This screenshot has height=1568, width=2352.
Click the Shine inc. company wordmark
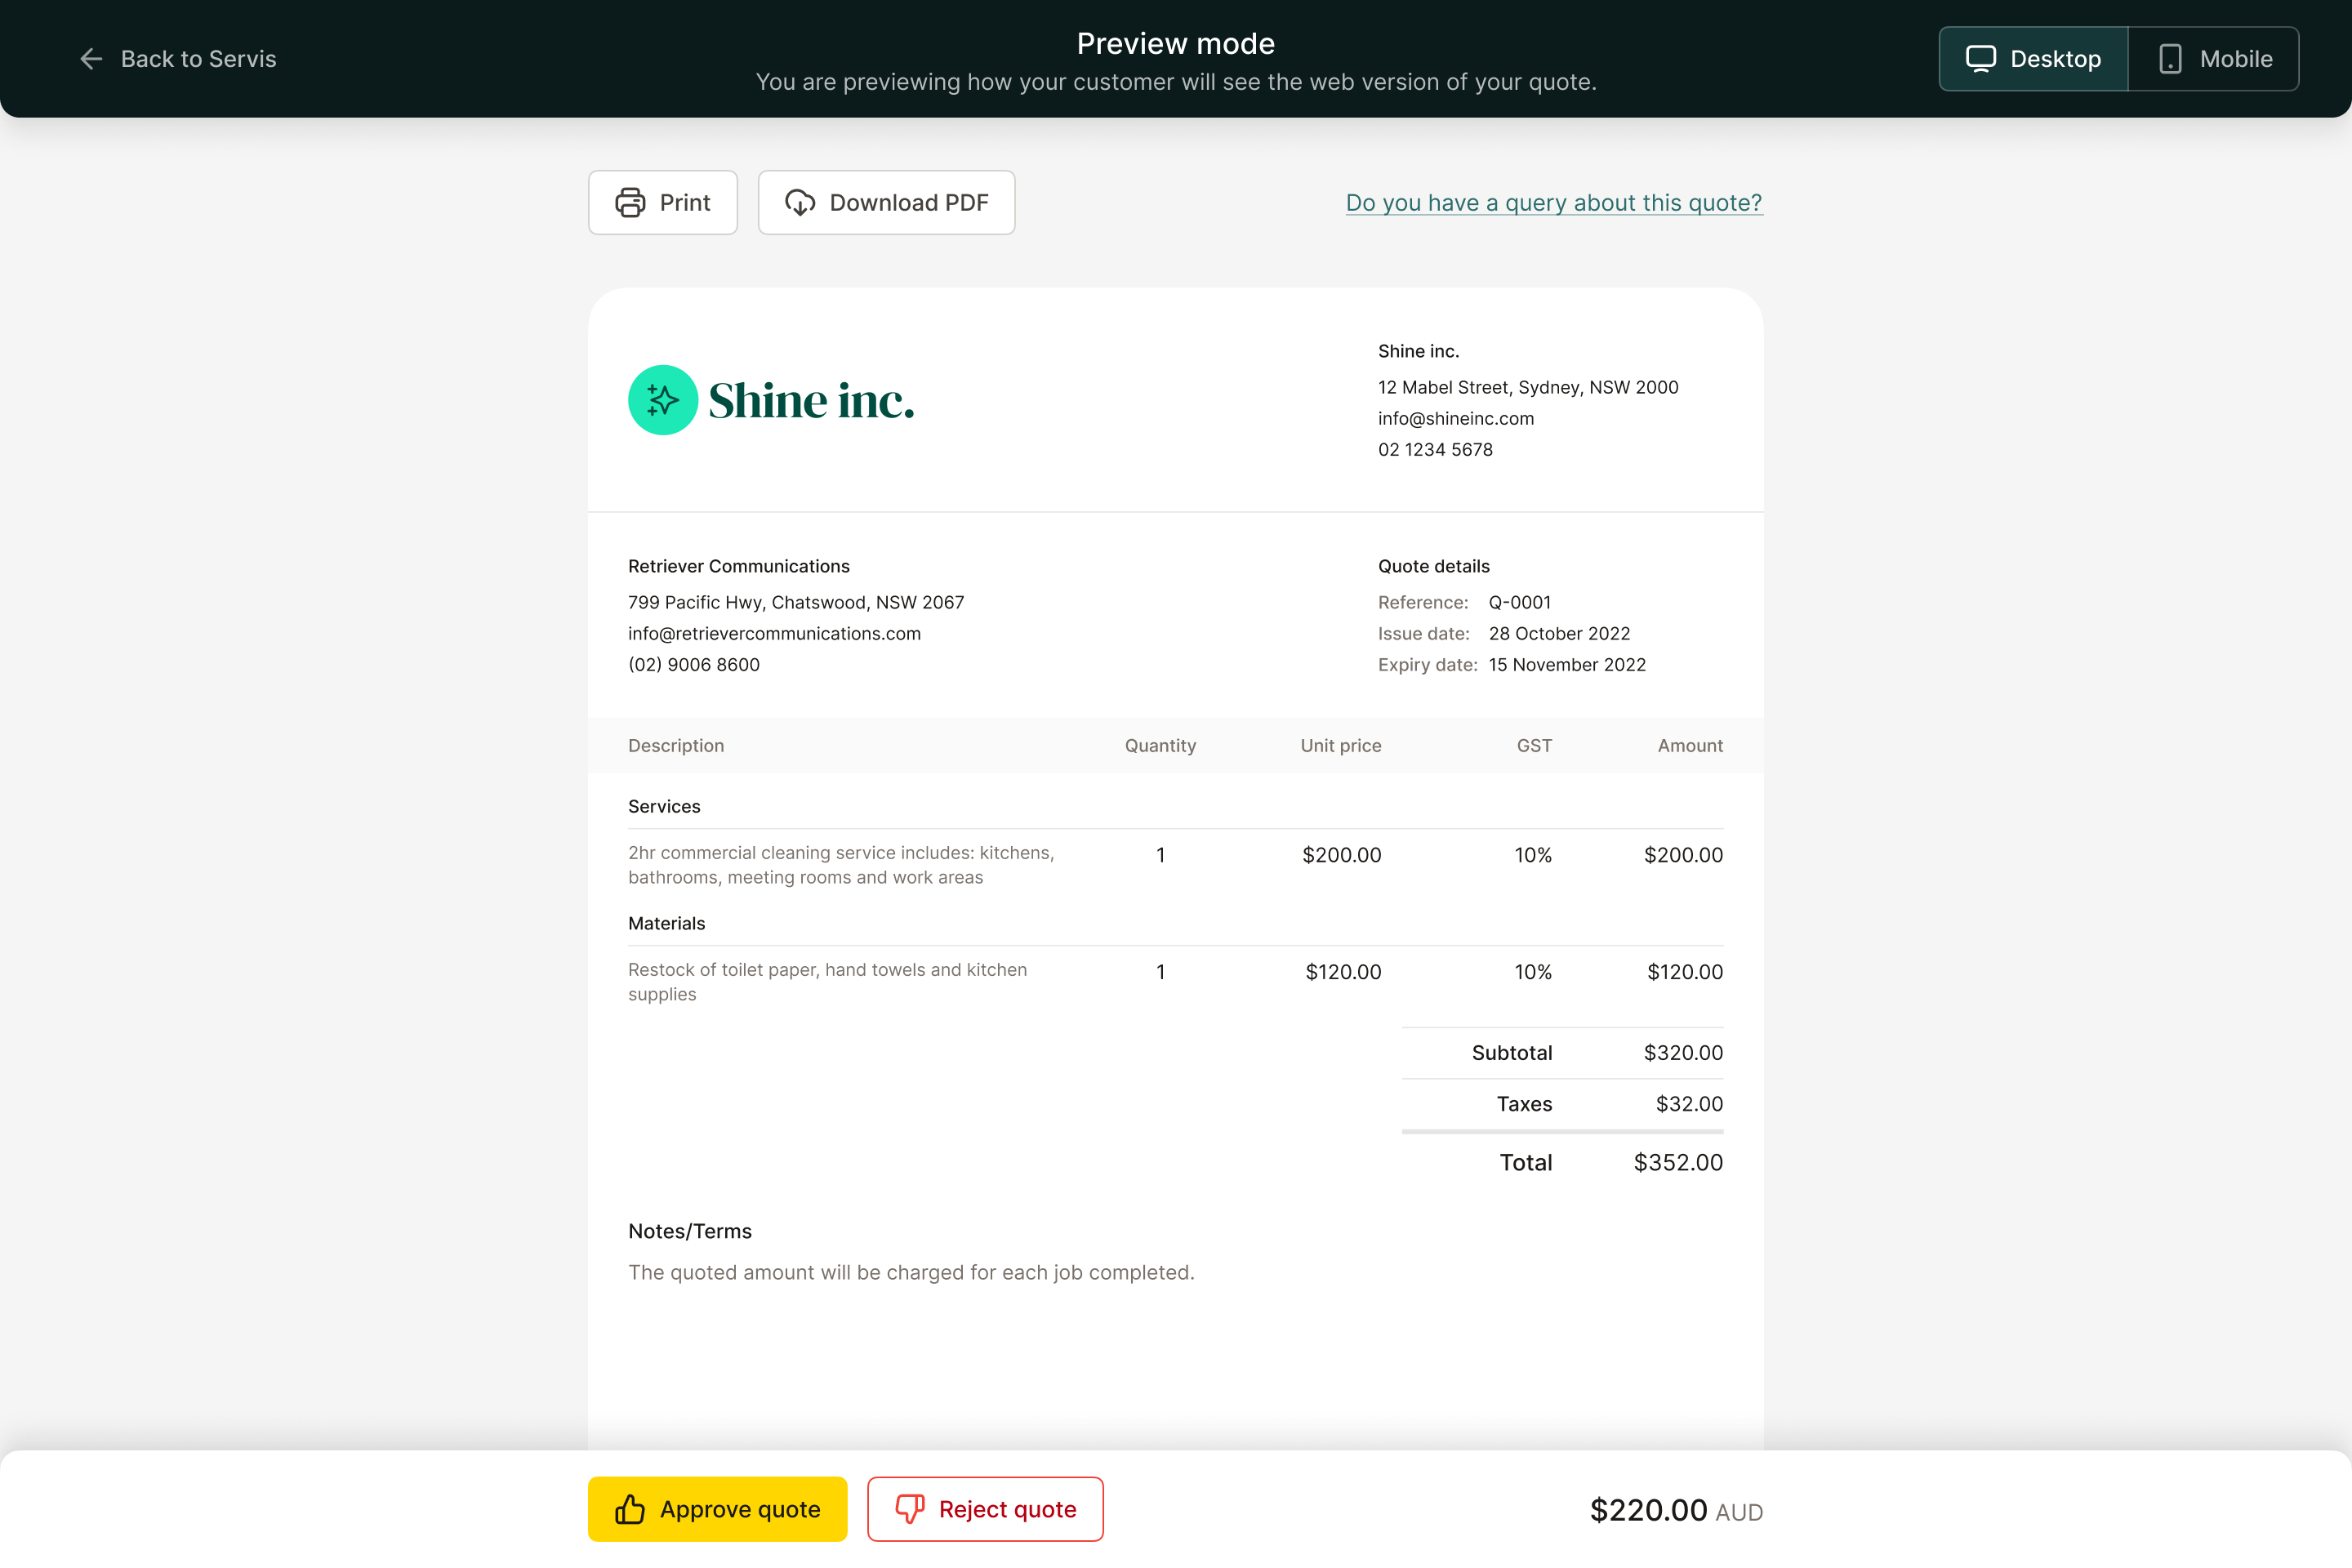[x=811, y=401]
